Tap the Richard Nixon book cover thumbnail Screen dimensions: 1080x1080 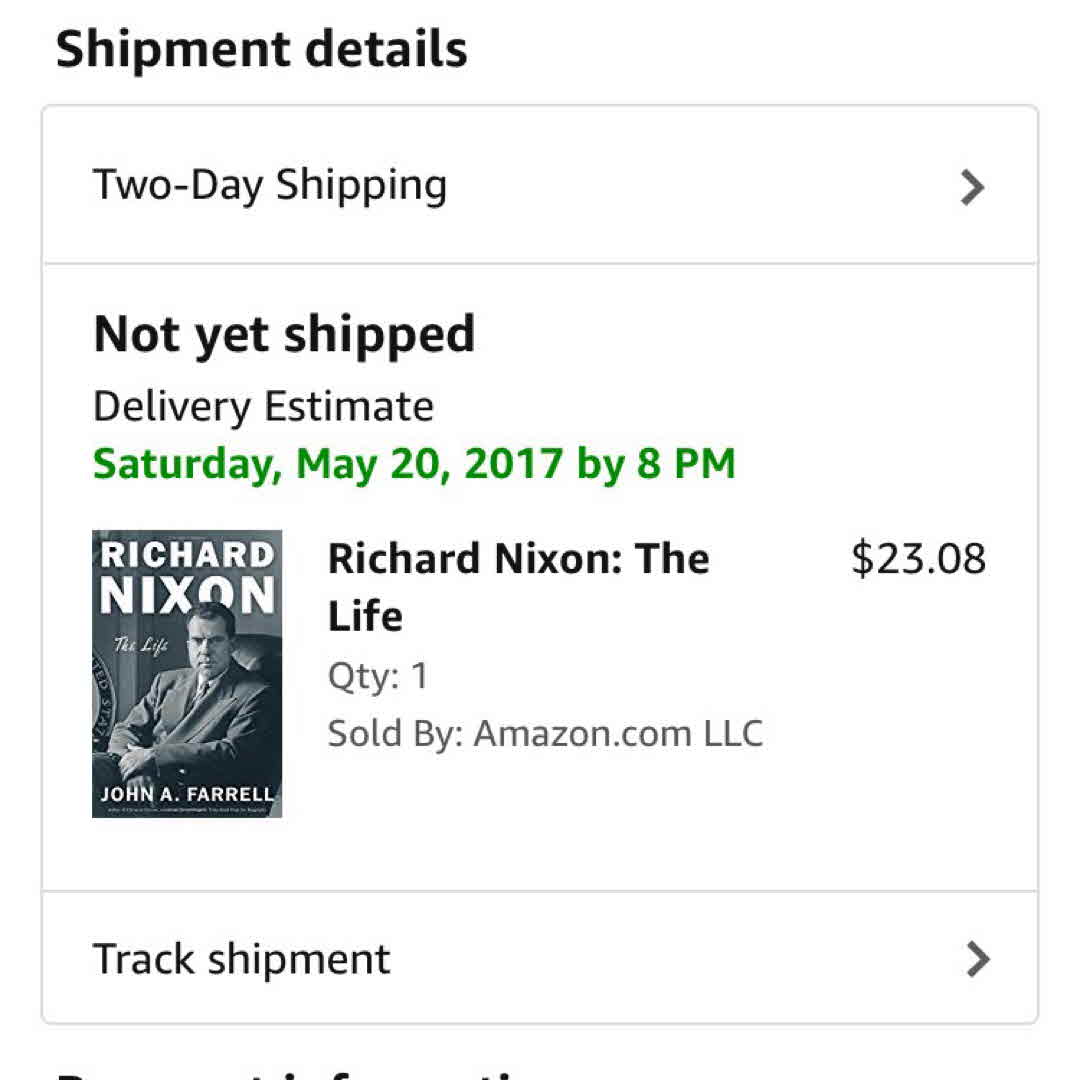coord(187,673)
